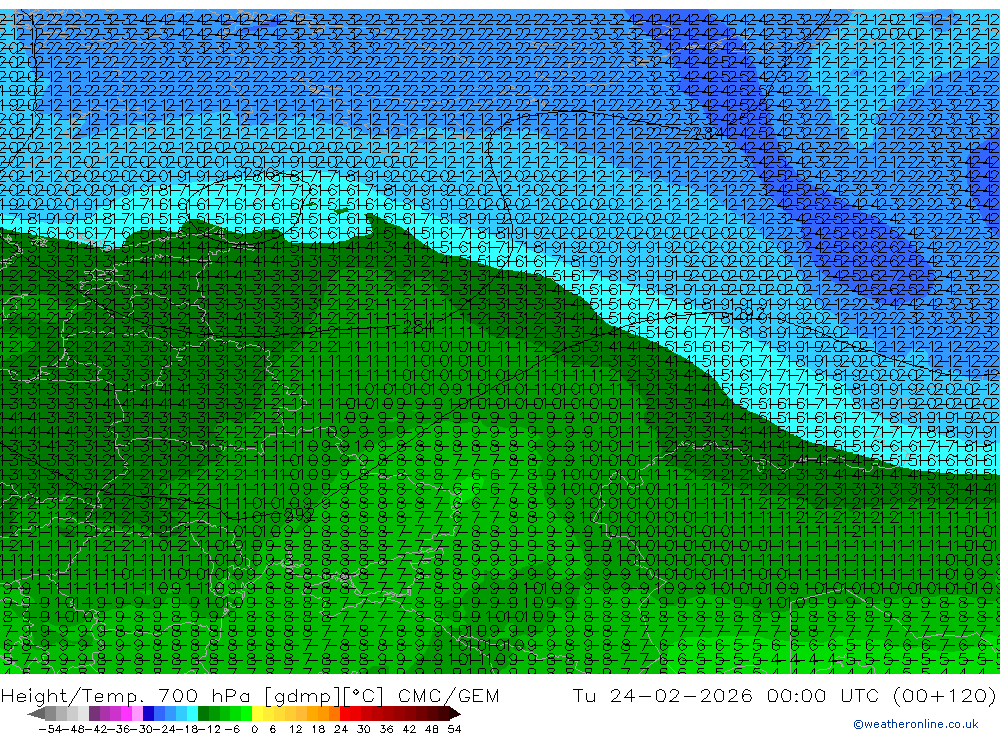Click the '284' contour label over green land
This screenshot has width=1000, height=733.
(419, 327)
